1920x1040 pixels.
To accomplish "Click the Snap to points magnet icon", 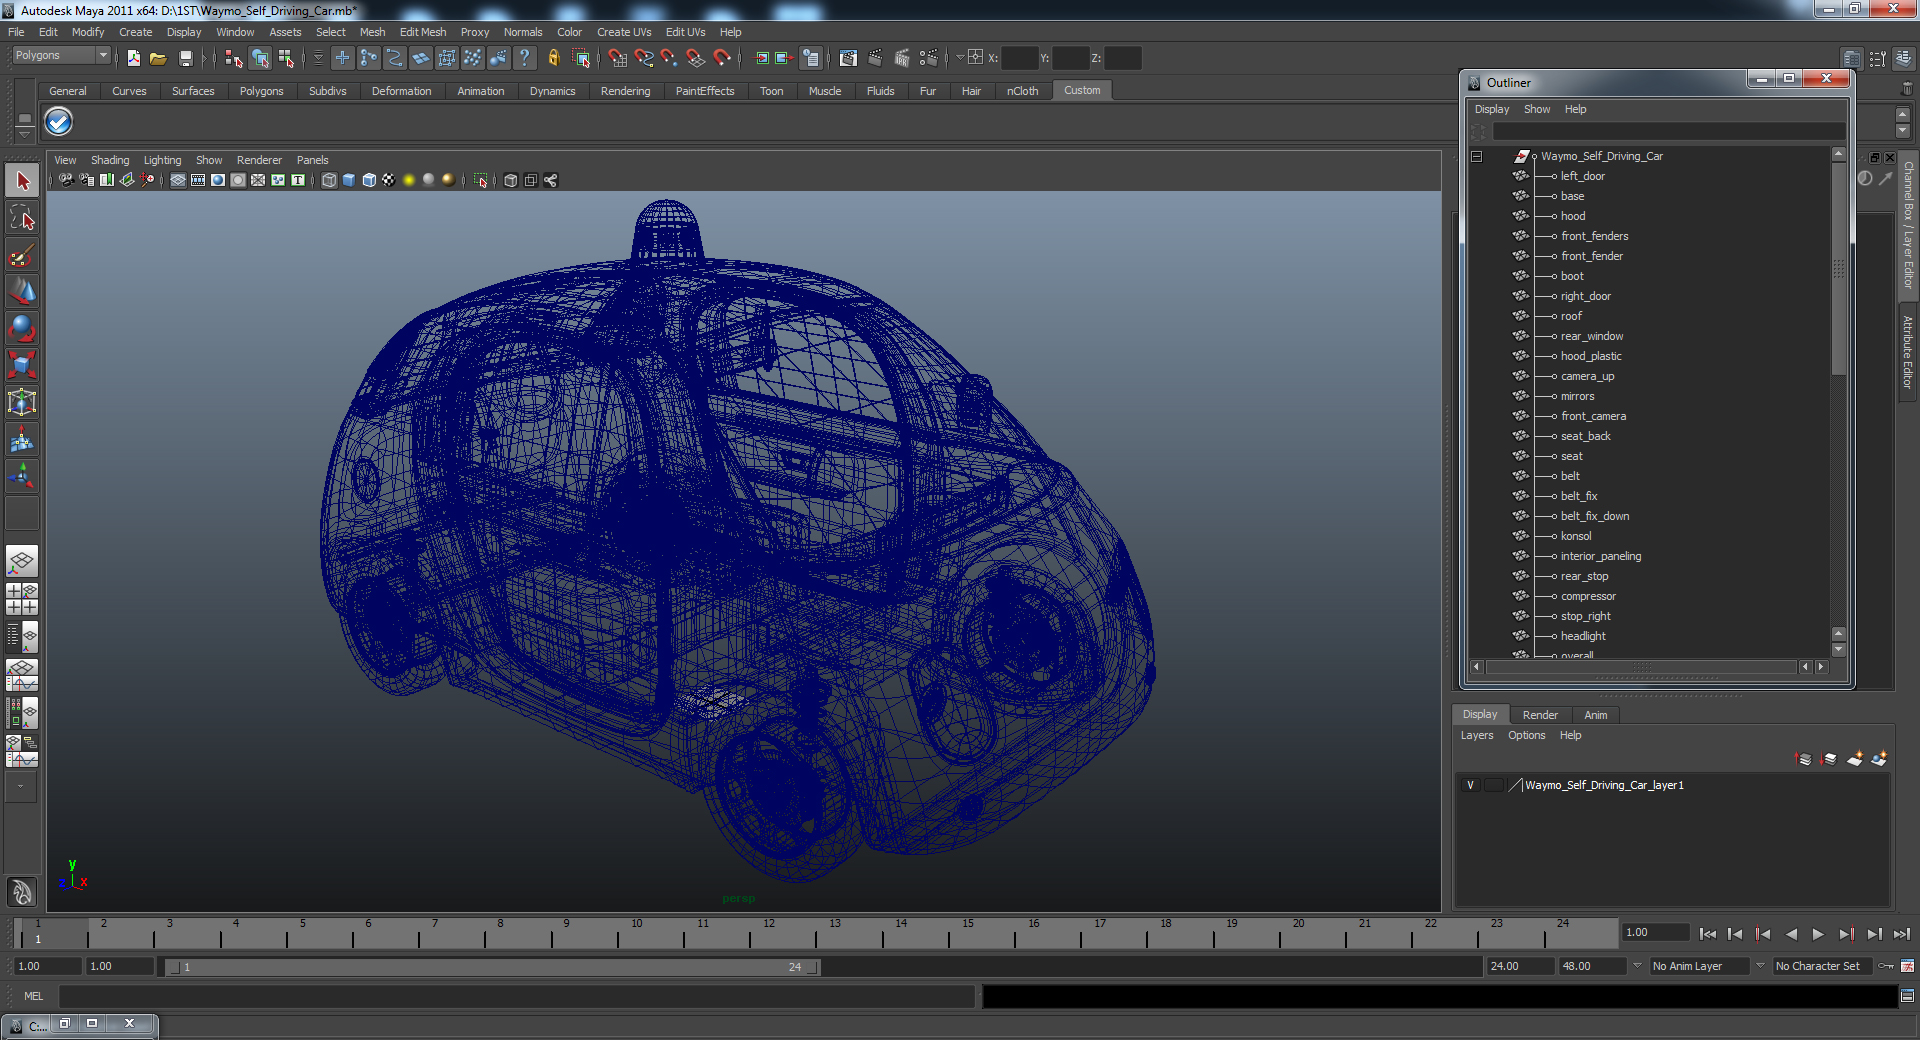I will tap(669, 58).
